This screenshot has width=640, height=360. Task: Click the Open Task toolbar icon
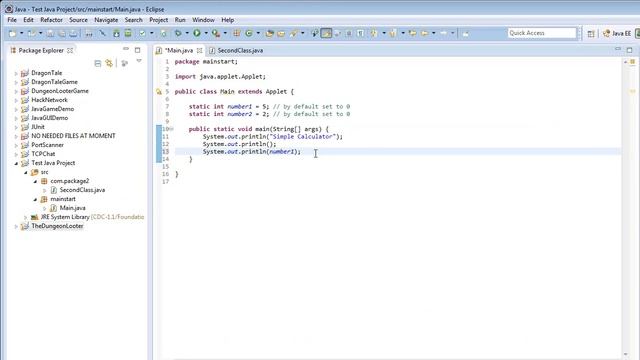tap(281, 33)
